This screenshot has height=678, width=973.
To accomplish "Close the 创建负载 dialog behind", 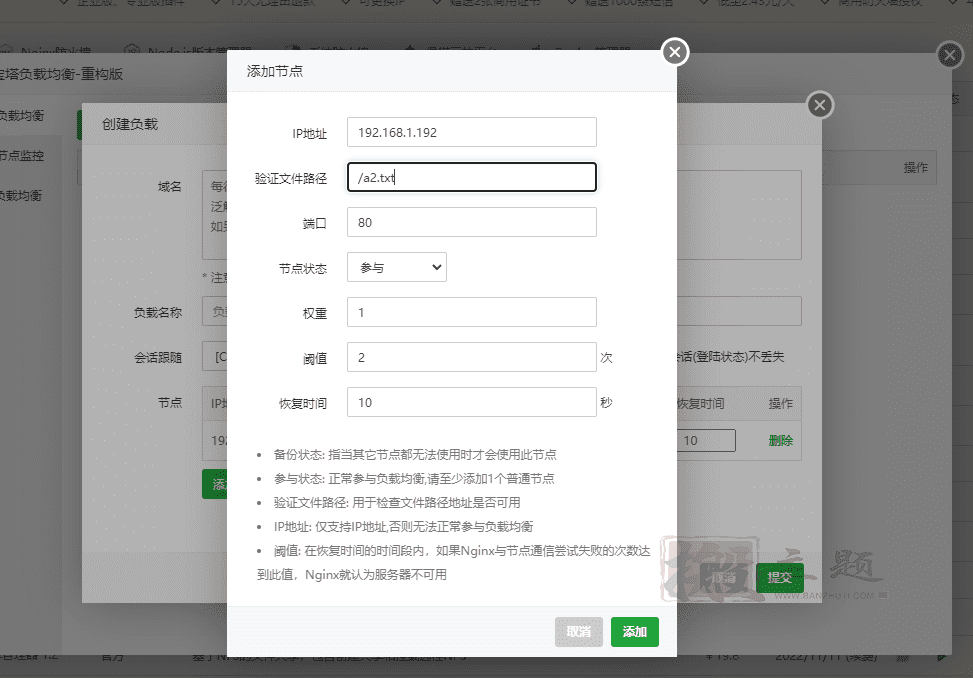I will (x=820, y=105).
